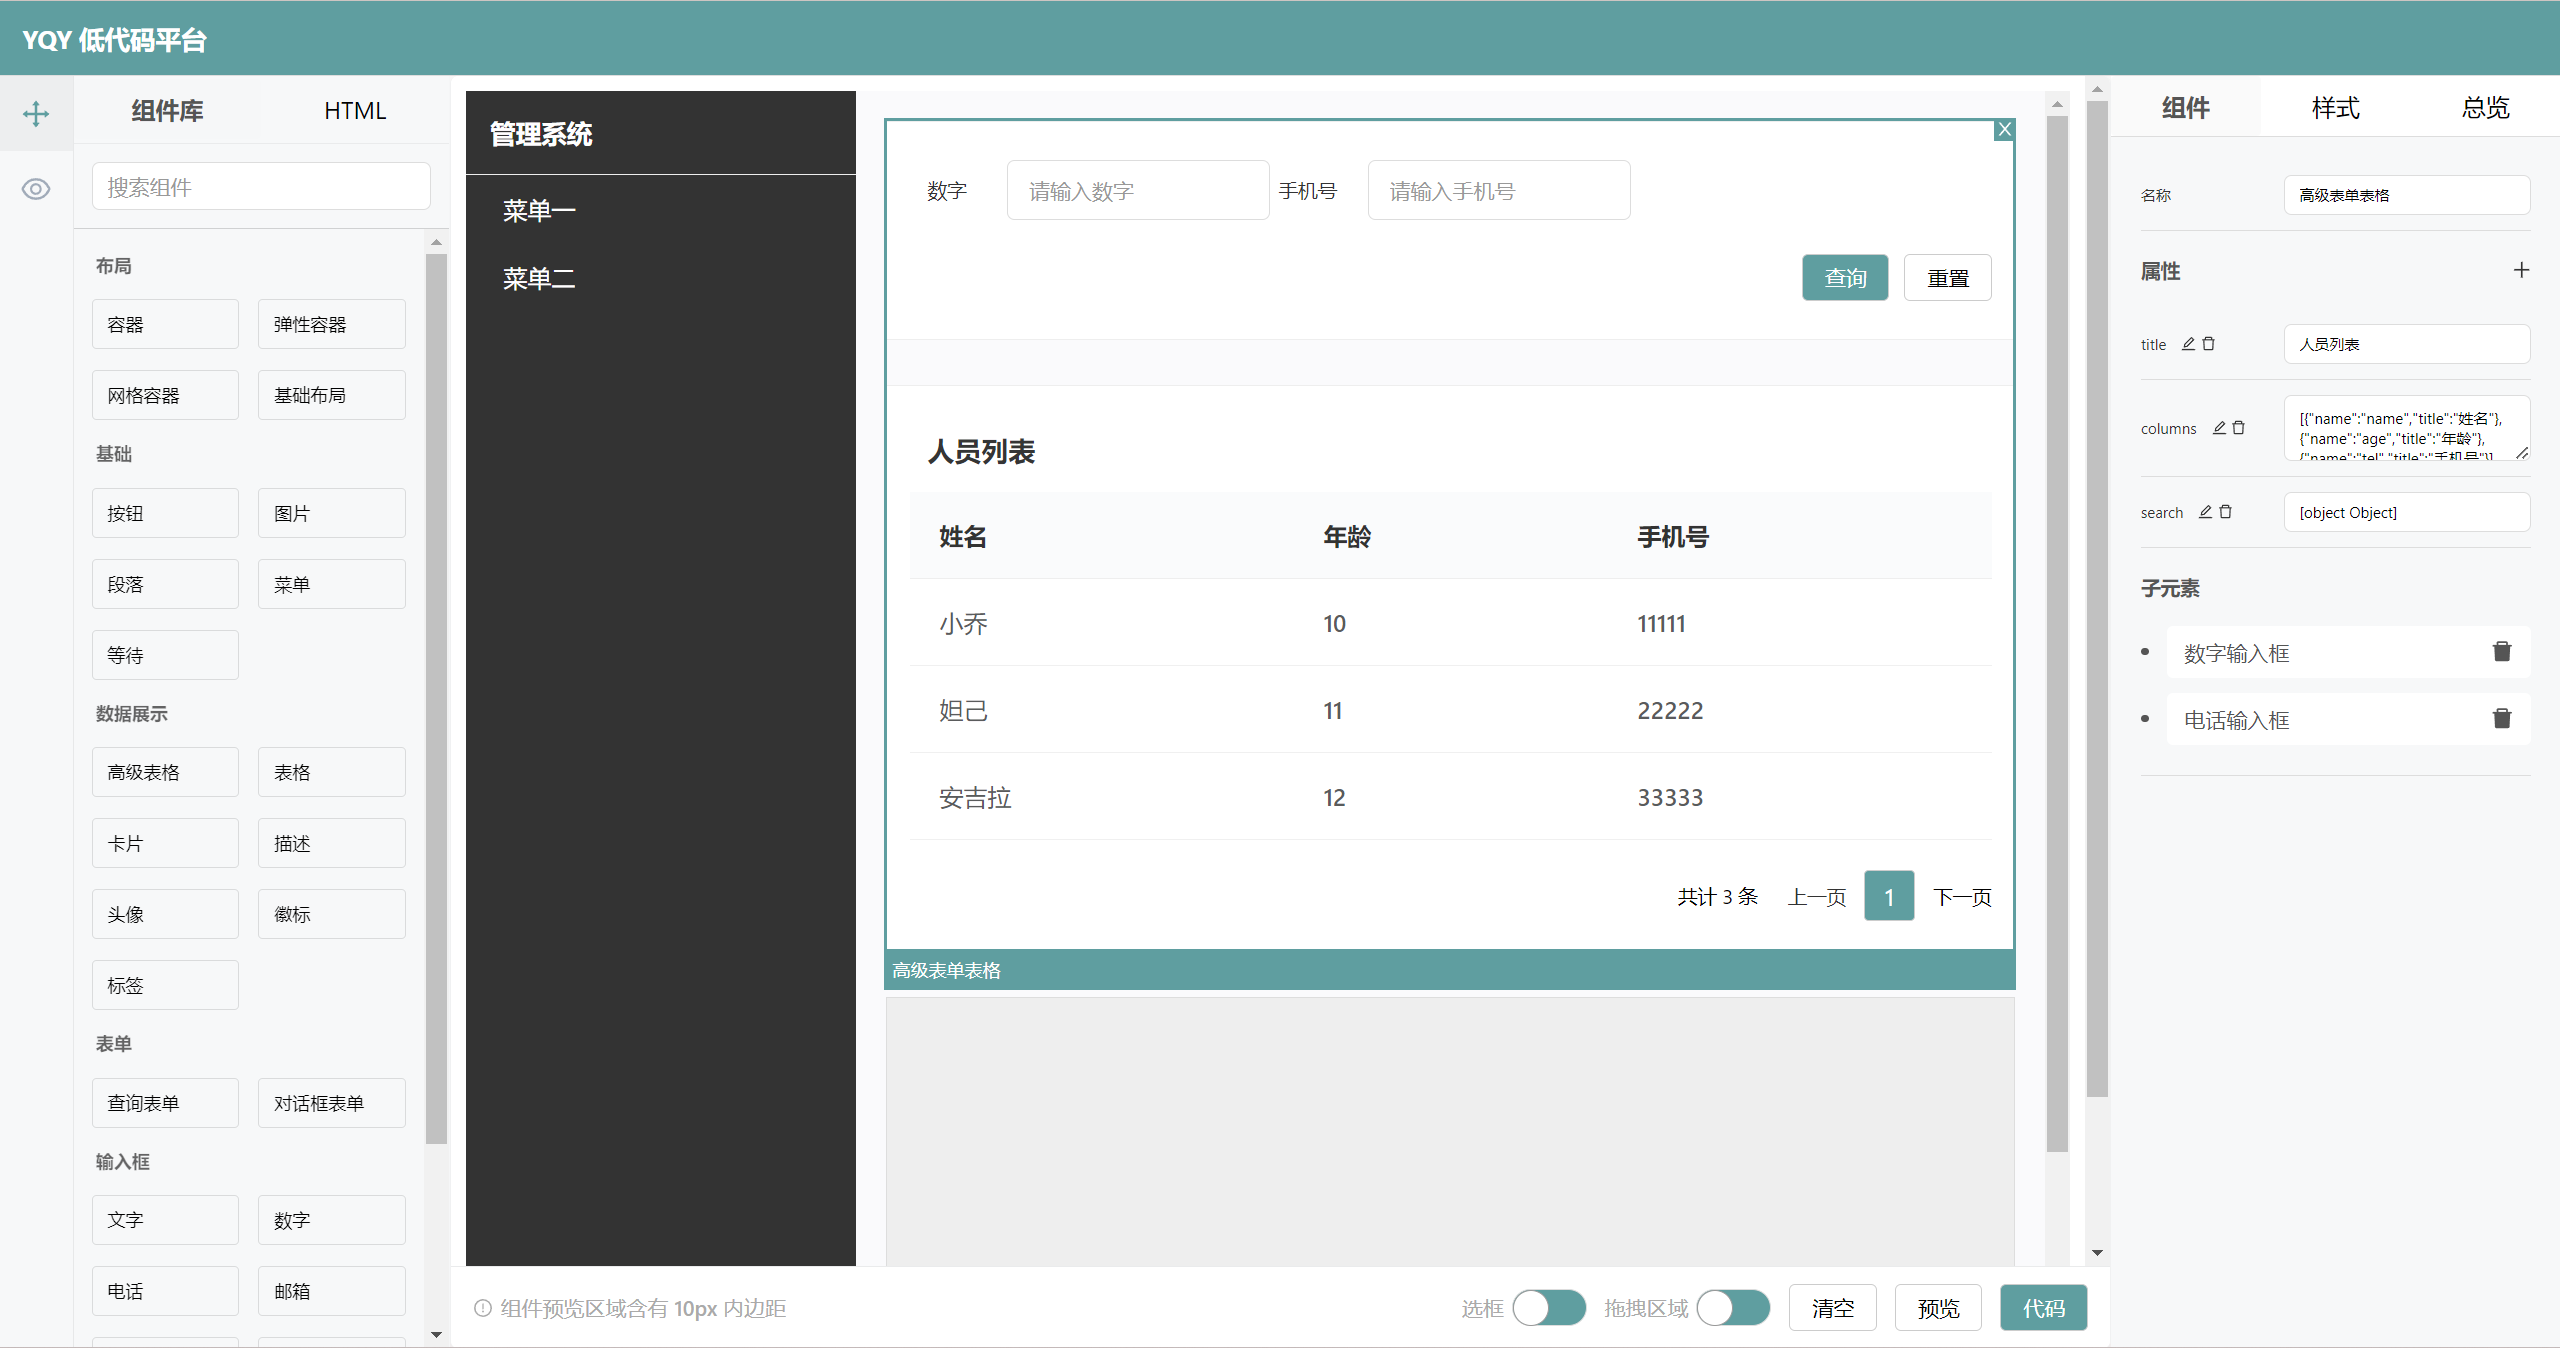The height and width of the screenshot is (1348, 2560).
Task: Pick the 描述 component
Action: point(331,843)
